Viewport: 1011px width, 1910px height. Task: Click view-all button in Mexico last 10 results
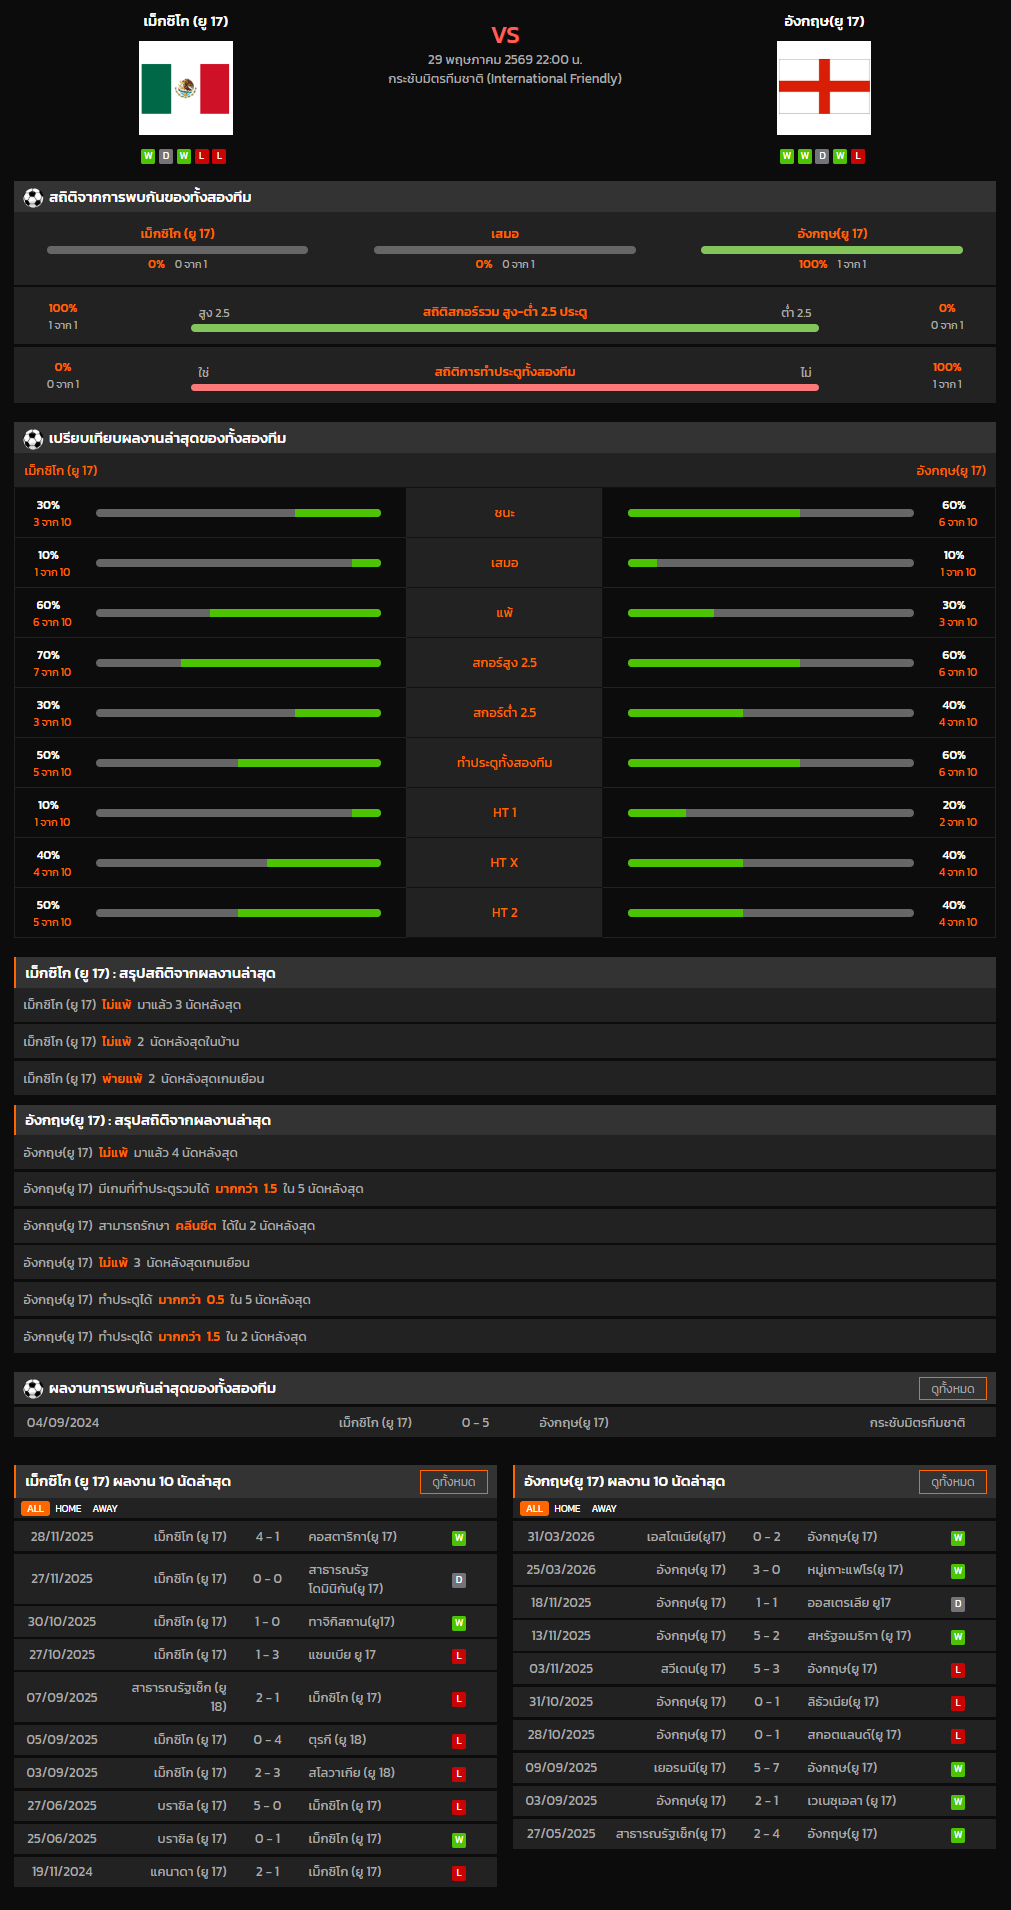click(454, 1482)
